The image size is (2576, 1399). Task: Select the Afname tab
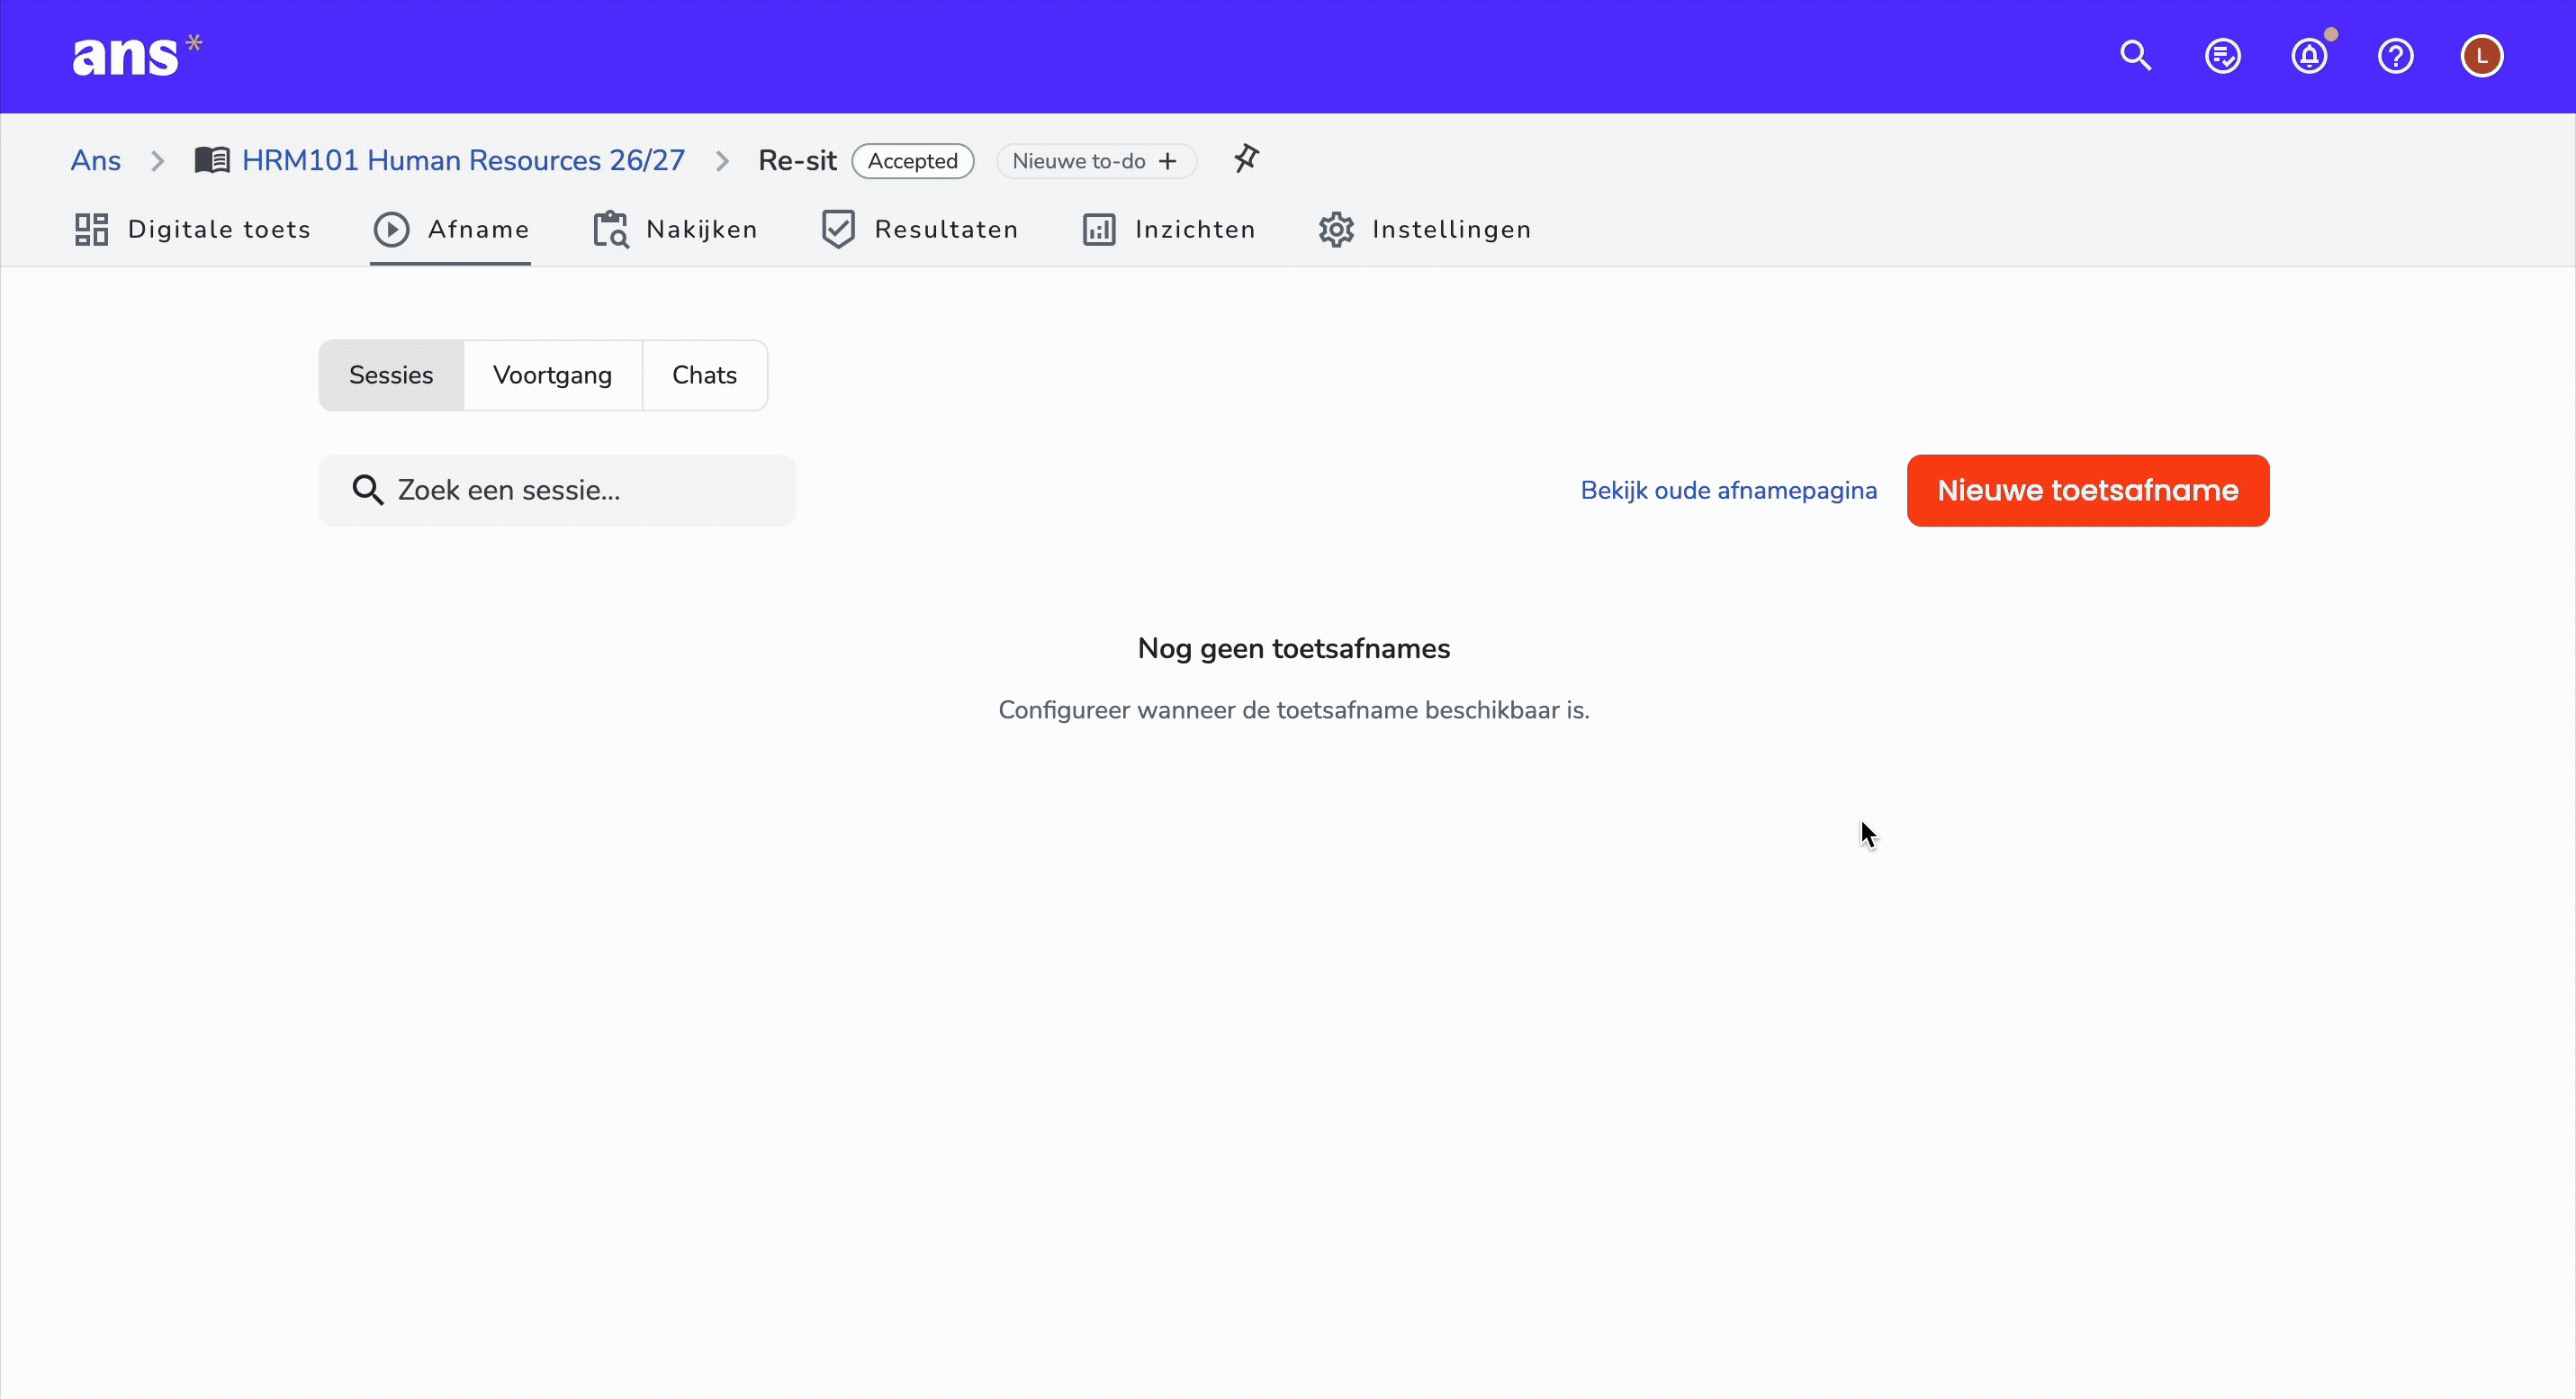tap(451, 229)
